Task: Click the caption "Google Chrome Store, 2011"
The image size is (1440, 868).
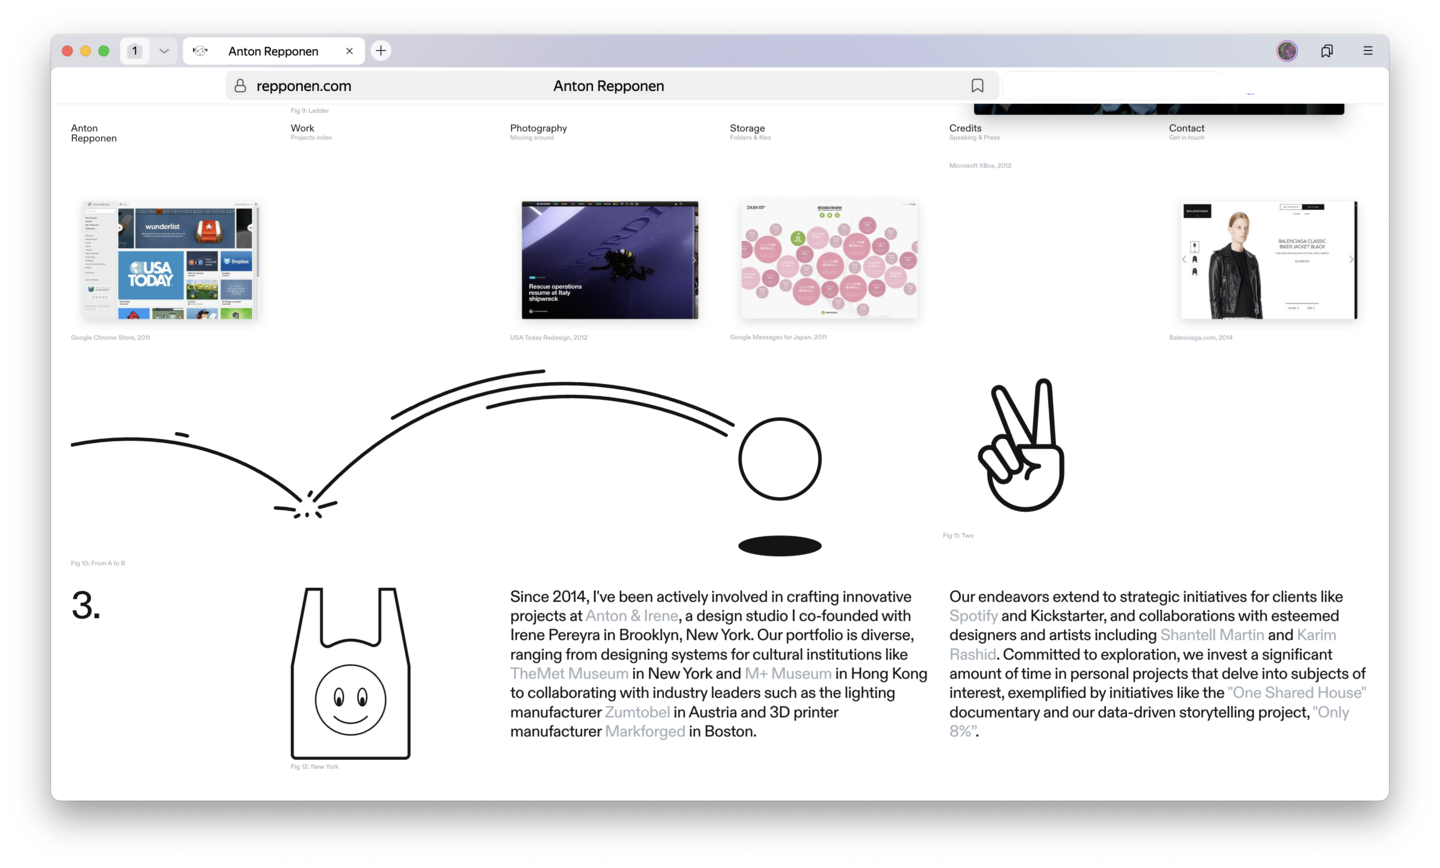Action: click(x=110, y=338)
